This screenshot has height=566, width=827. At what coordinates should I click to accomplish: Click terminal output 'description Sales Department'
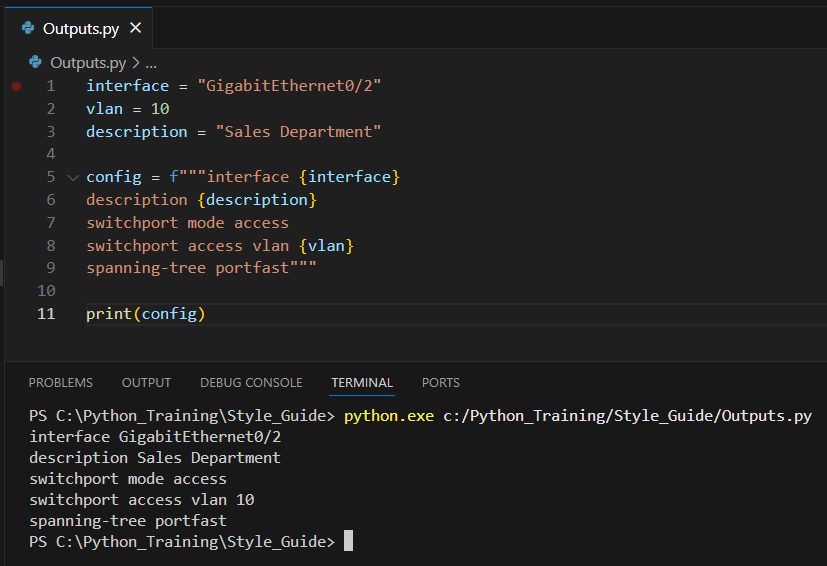click(155, 458)
